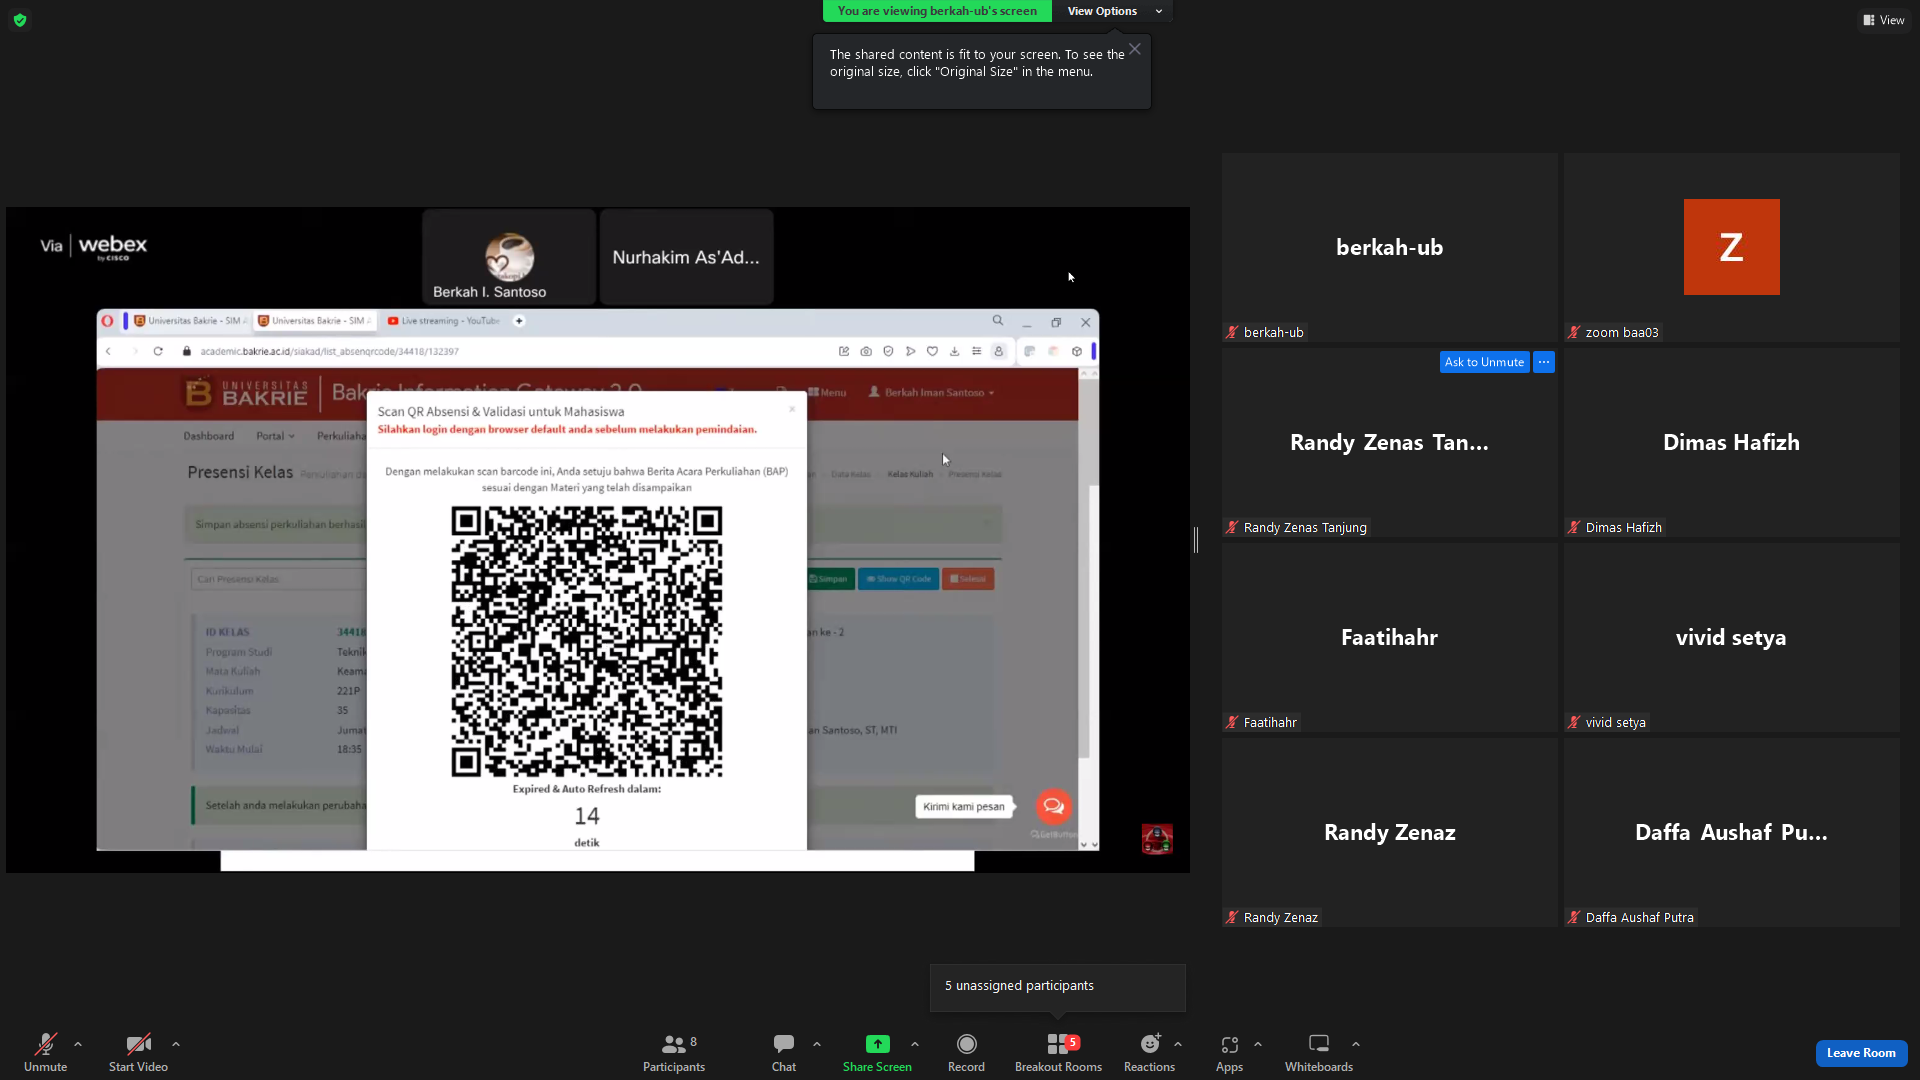Viewport: 1920px width, 1080px height.
Task: Open more options for Randy Zenas Tanjung tile
Action: pyautogui.click(x=1544, y=362)
